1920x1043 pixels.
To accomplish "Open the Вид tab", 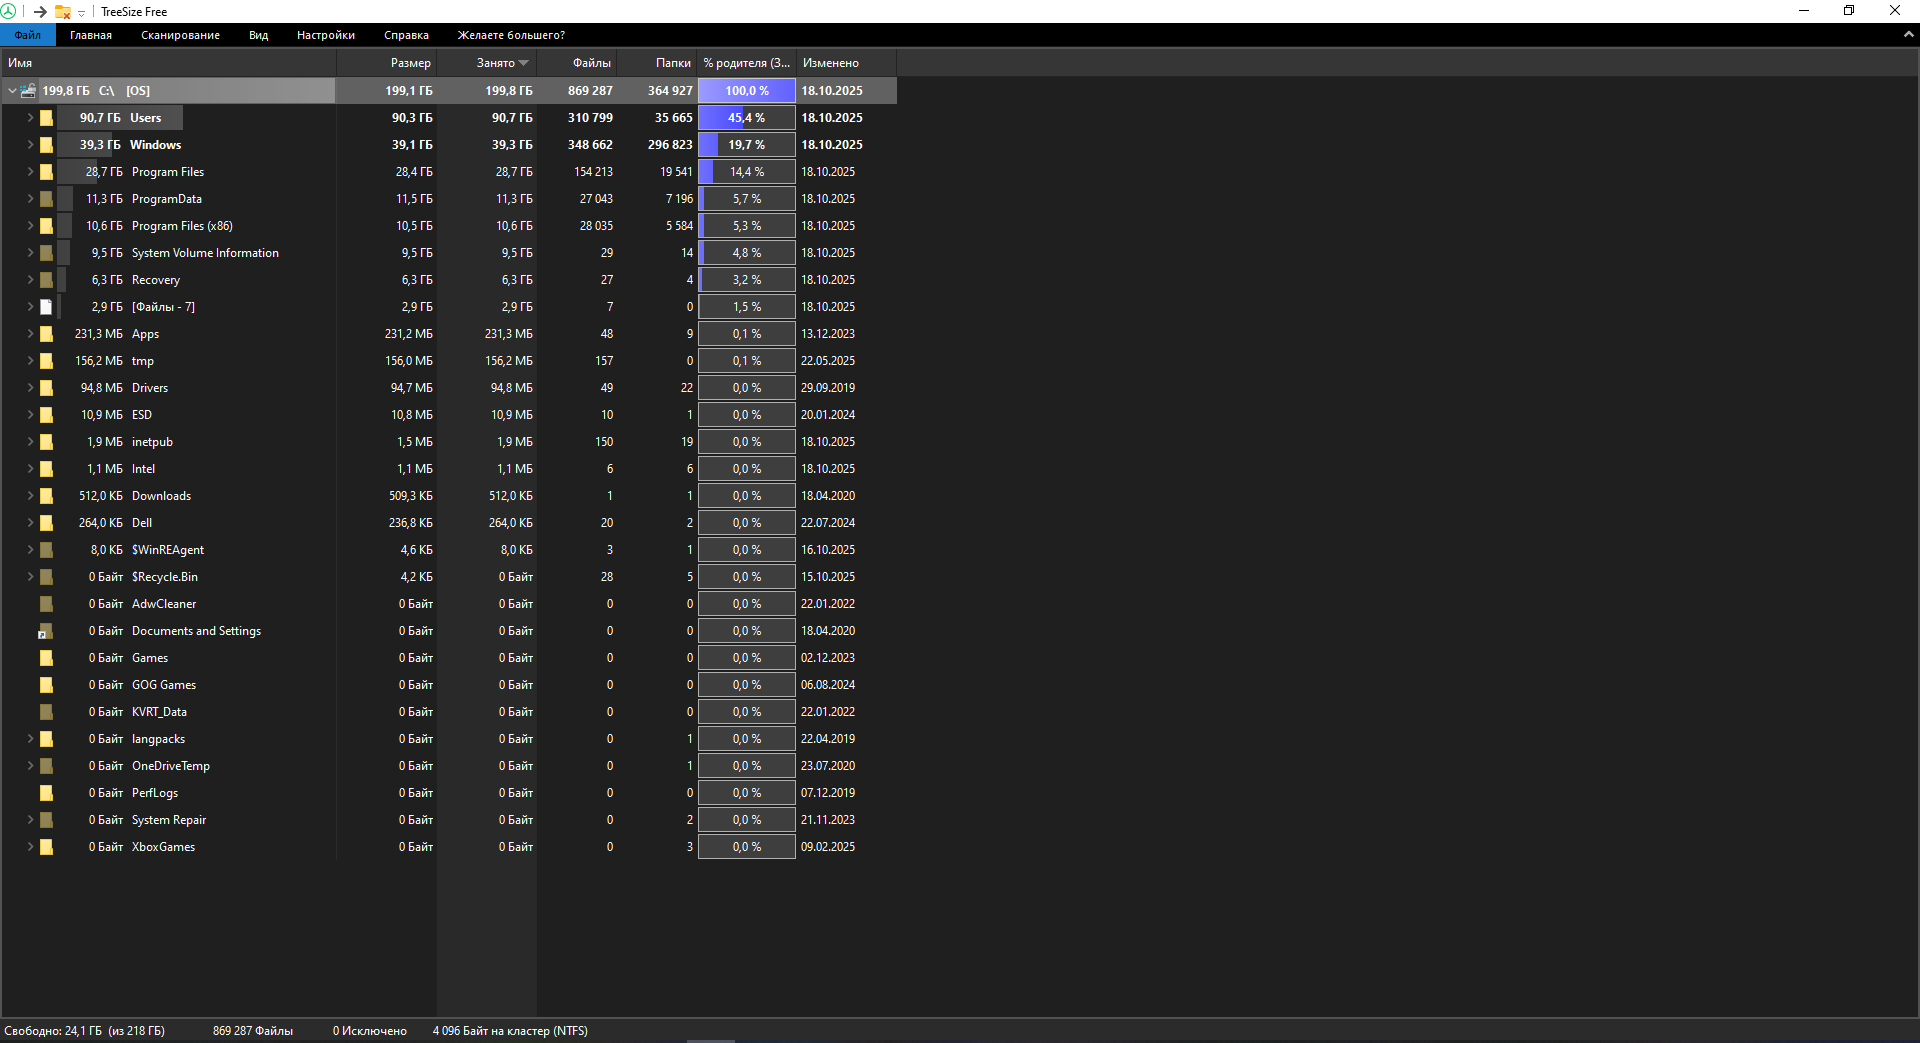I will coord(259,35).
